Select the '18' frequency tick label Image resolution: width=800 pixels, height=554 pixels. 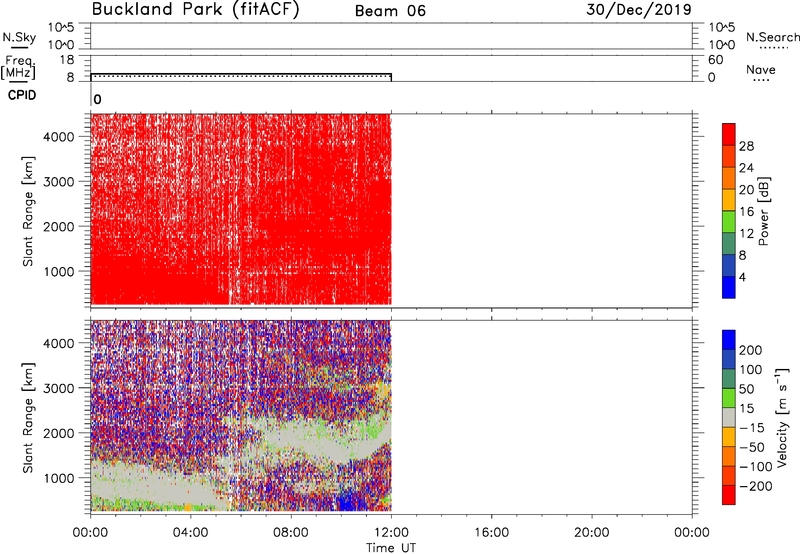[x=67, y=60]
